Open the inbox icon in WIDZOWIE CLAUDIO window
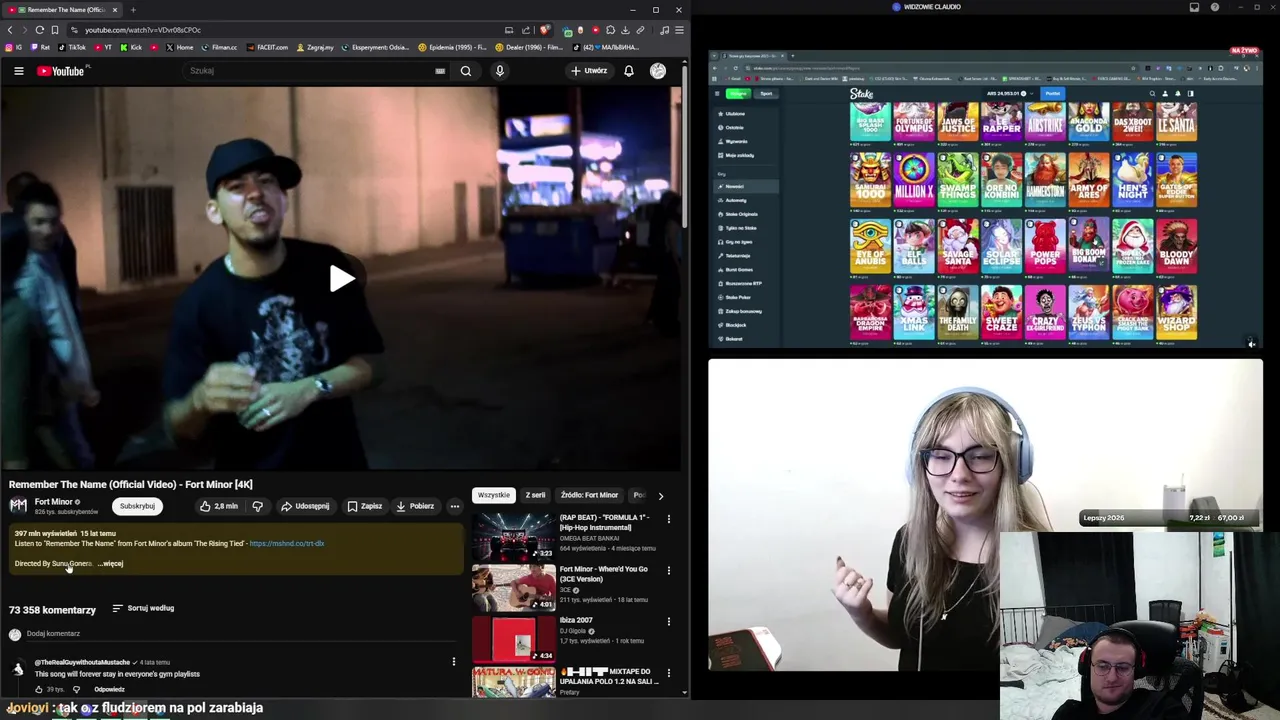 pos(1194,7)
